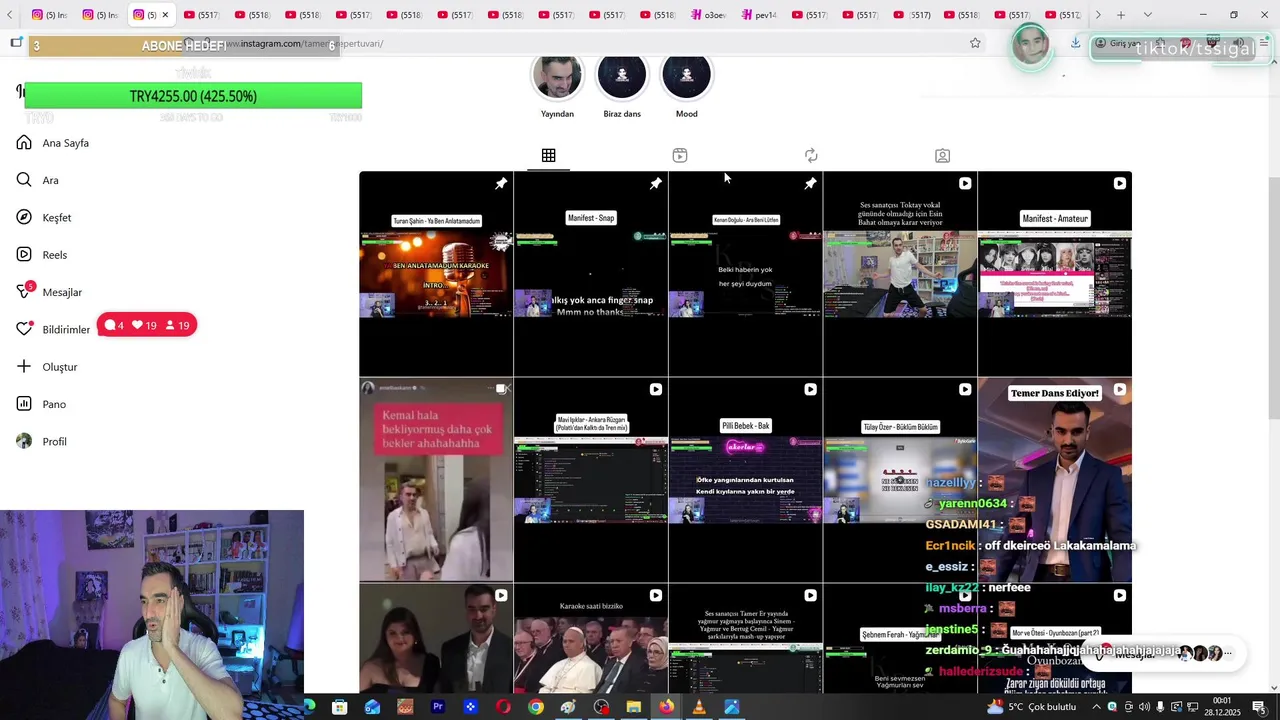Open Google Chrome from taskbar
Viewport: 1280px width, 720px height.
[x=536, y=707]
